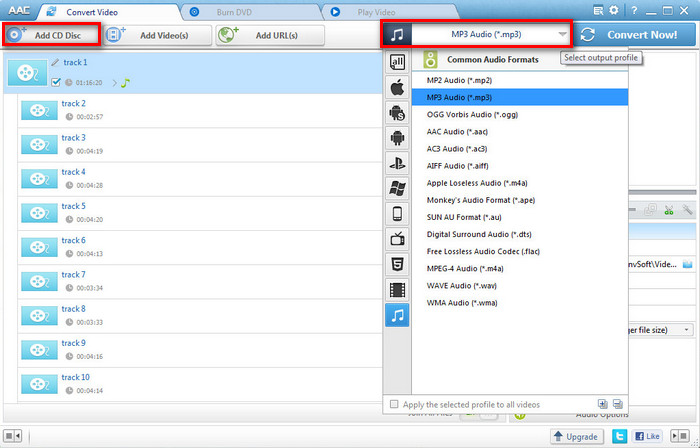Viewport: 700px width, 448px height.
Task: Select the mobile phone category icon
Action: [397, 214]
